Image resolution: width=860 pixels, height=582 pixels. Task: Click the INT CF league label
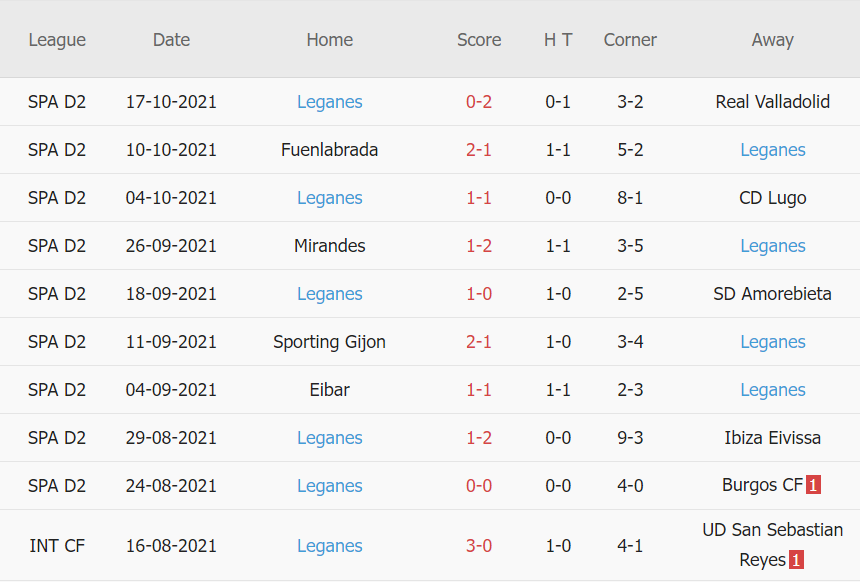pos(57,546)
